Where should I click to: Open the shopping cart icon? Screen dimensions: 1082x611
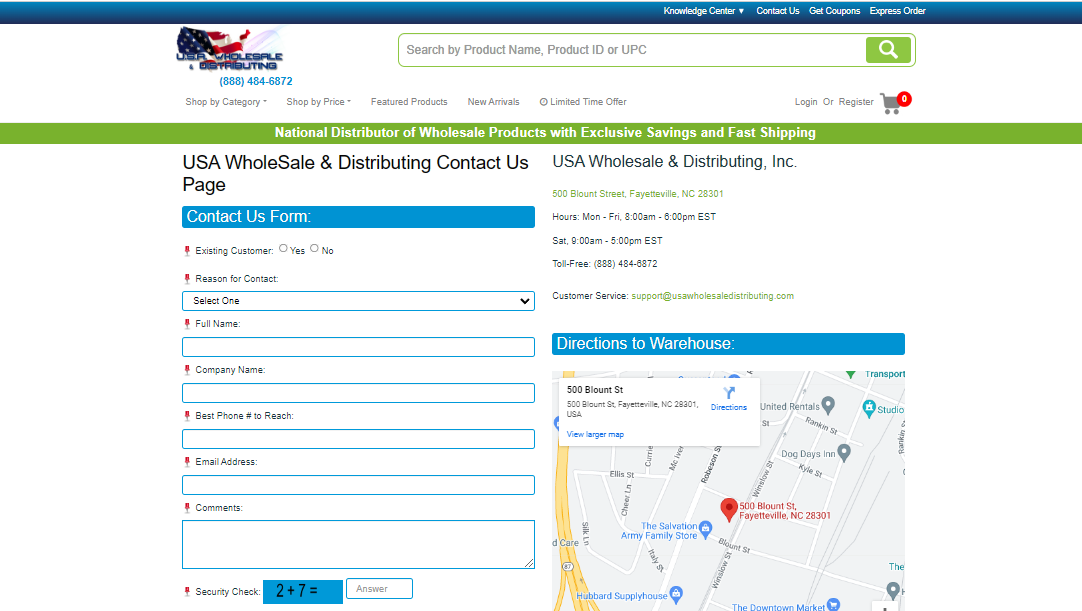point(895,103)
